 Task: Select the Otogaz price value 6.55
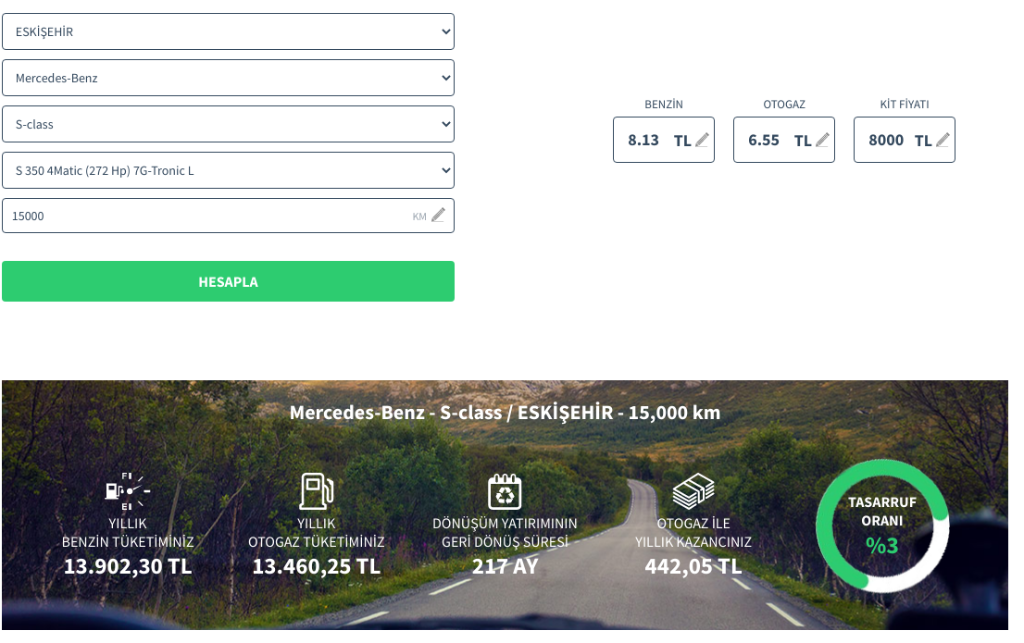763,140
